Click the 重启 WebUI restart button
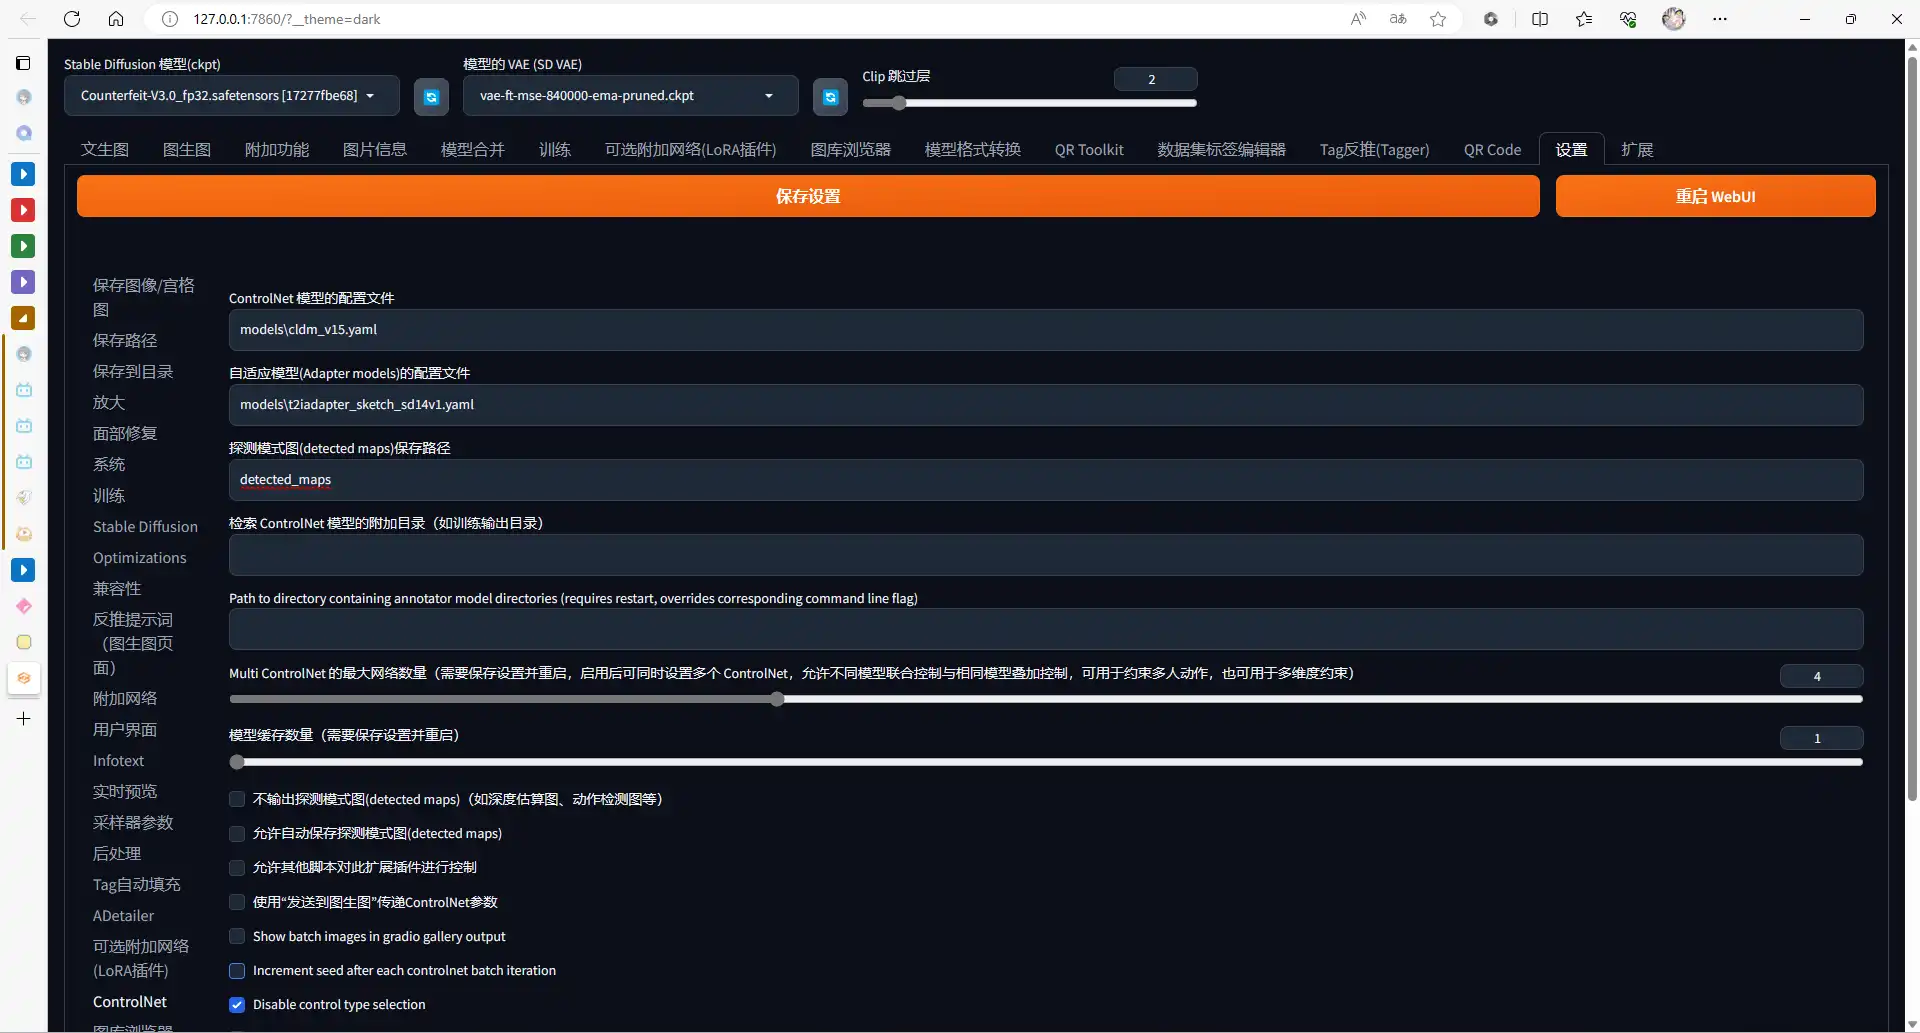This screenshot has height=1033, width=1920. (x=1714, y=196)
